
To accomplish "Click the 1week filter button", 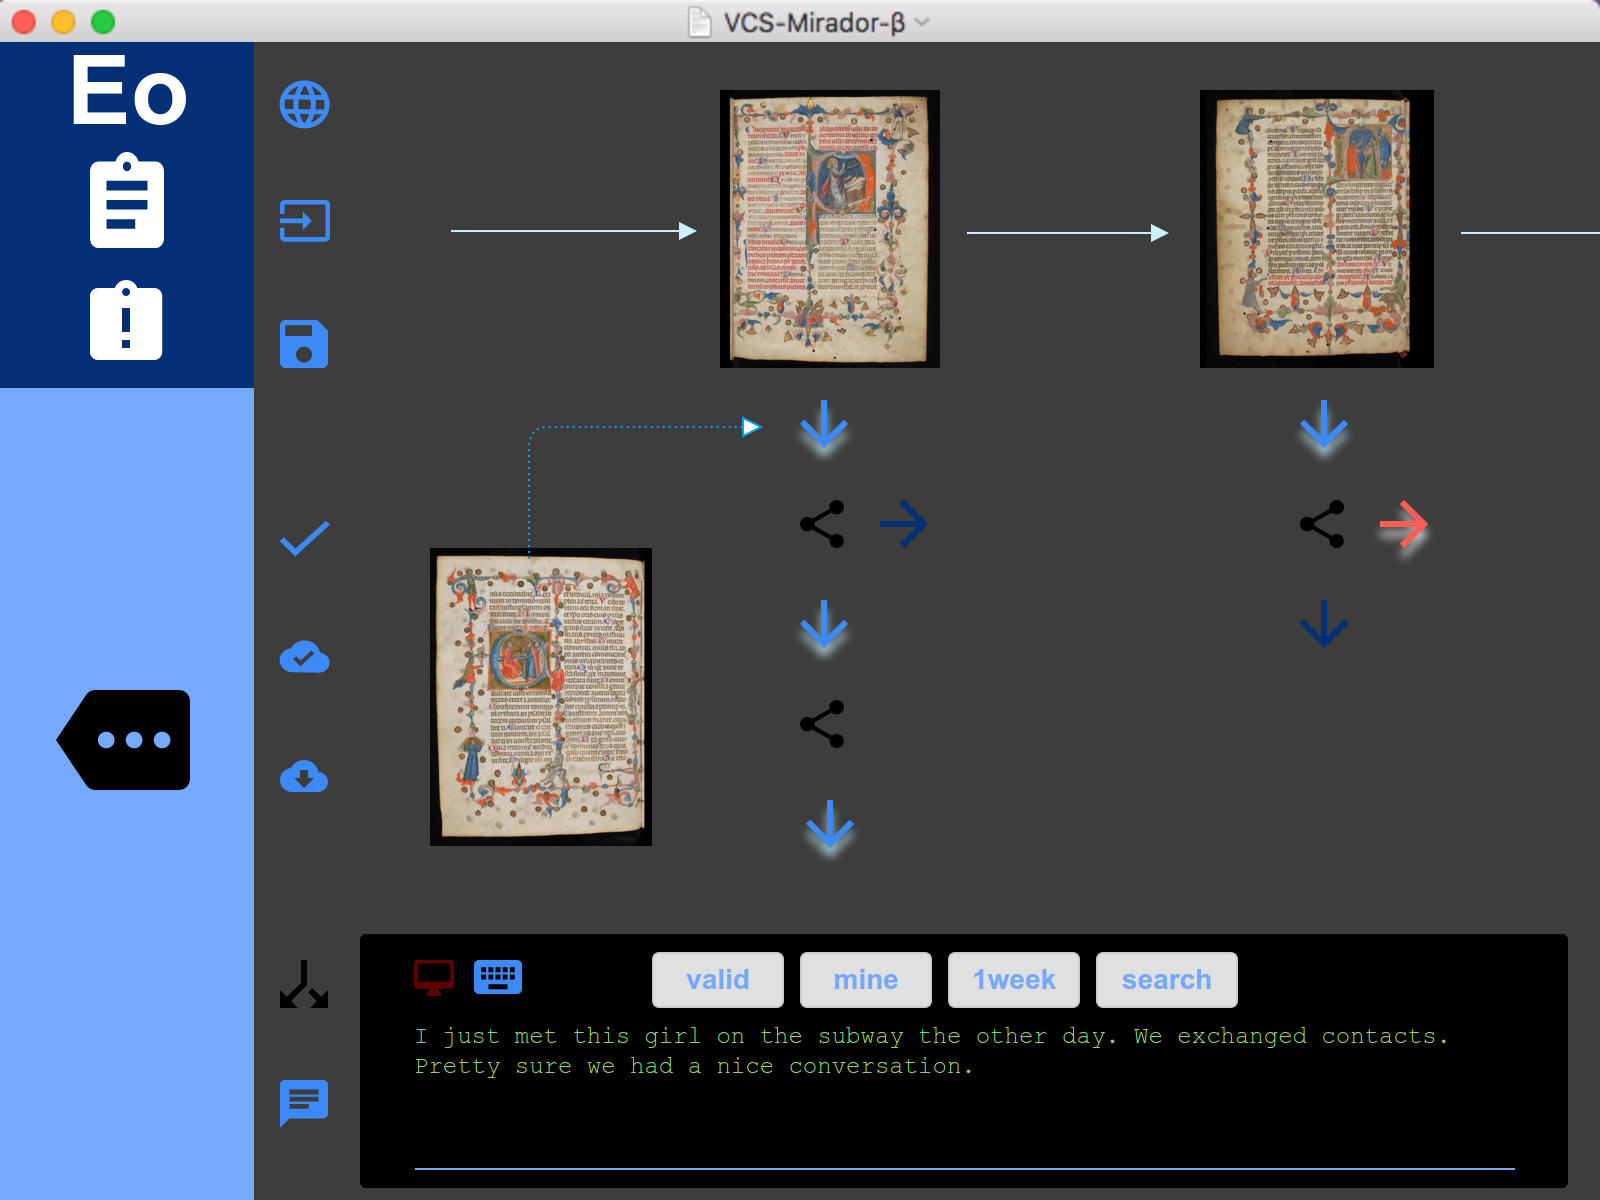I will click(1014, 980).
